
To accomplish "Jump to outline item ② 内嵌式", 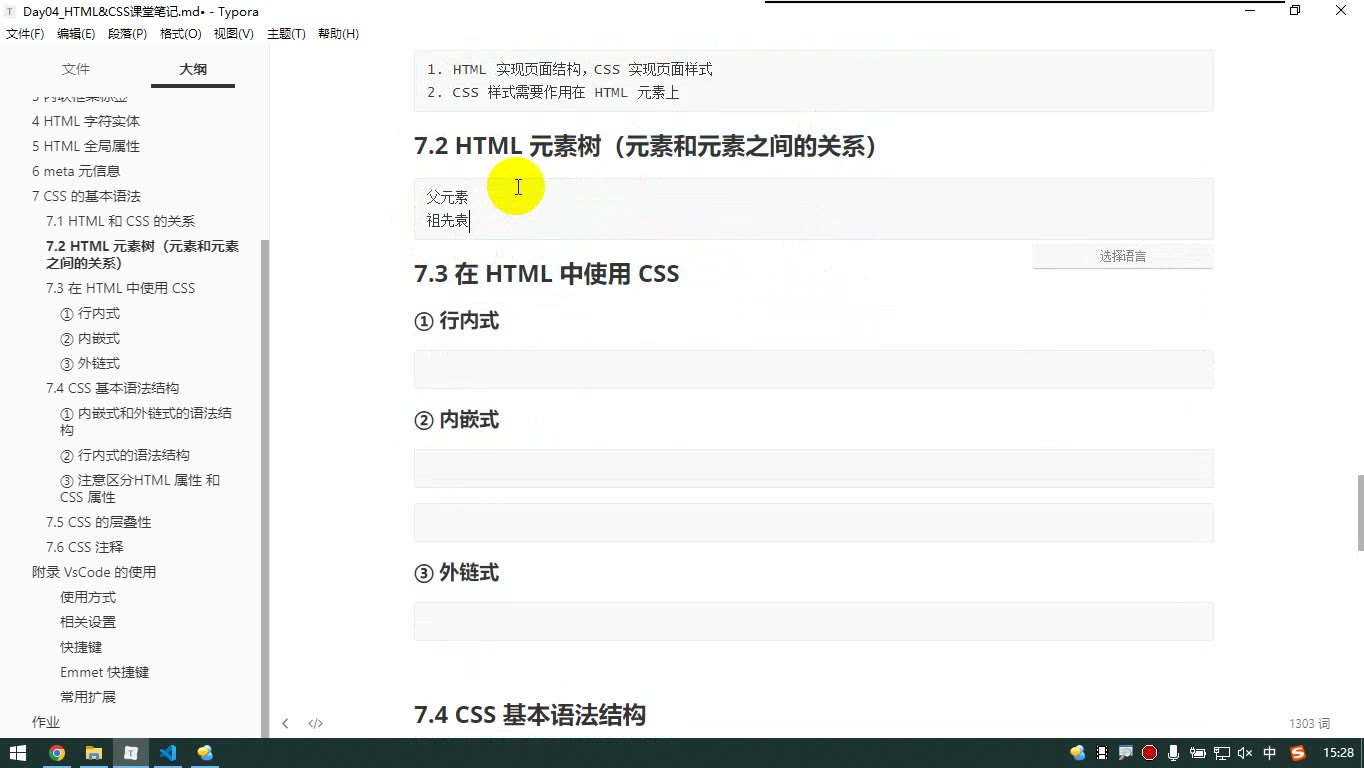I will 90,339.
